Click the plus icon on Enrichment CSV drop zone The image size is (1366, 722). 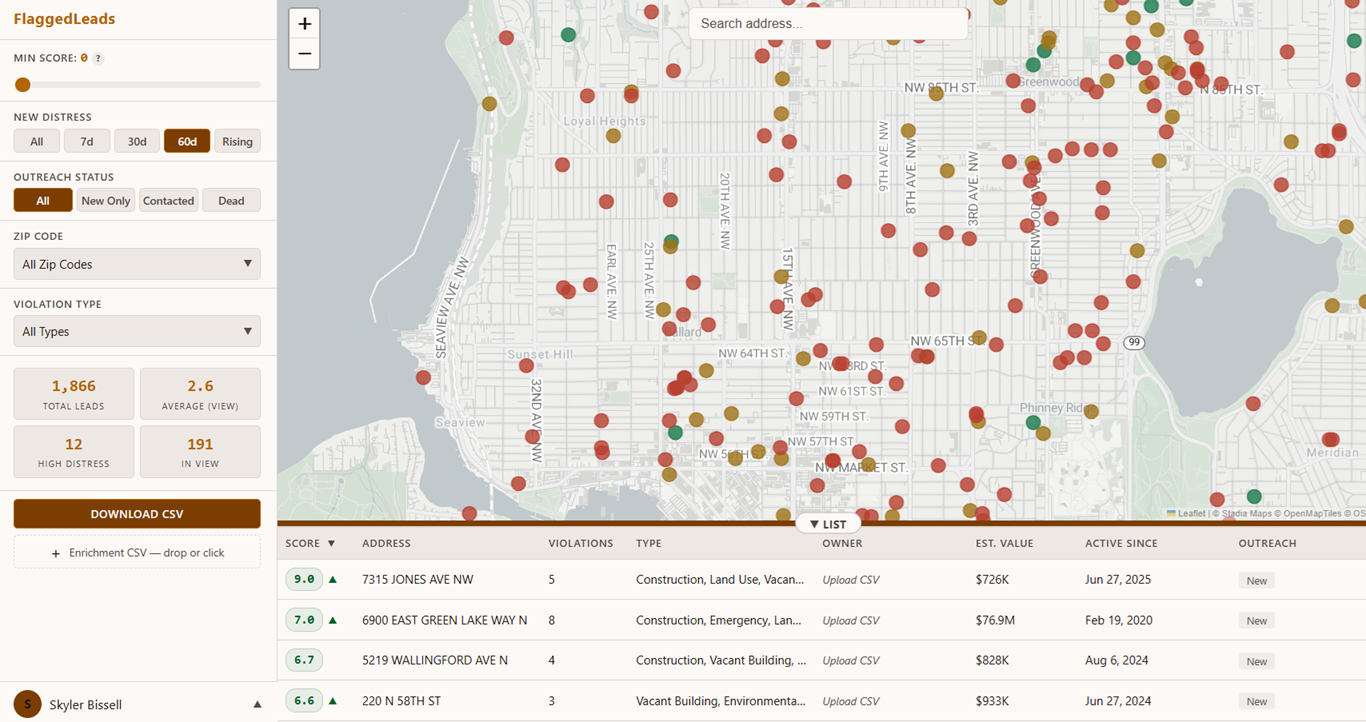(56, 553)
